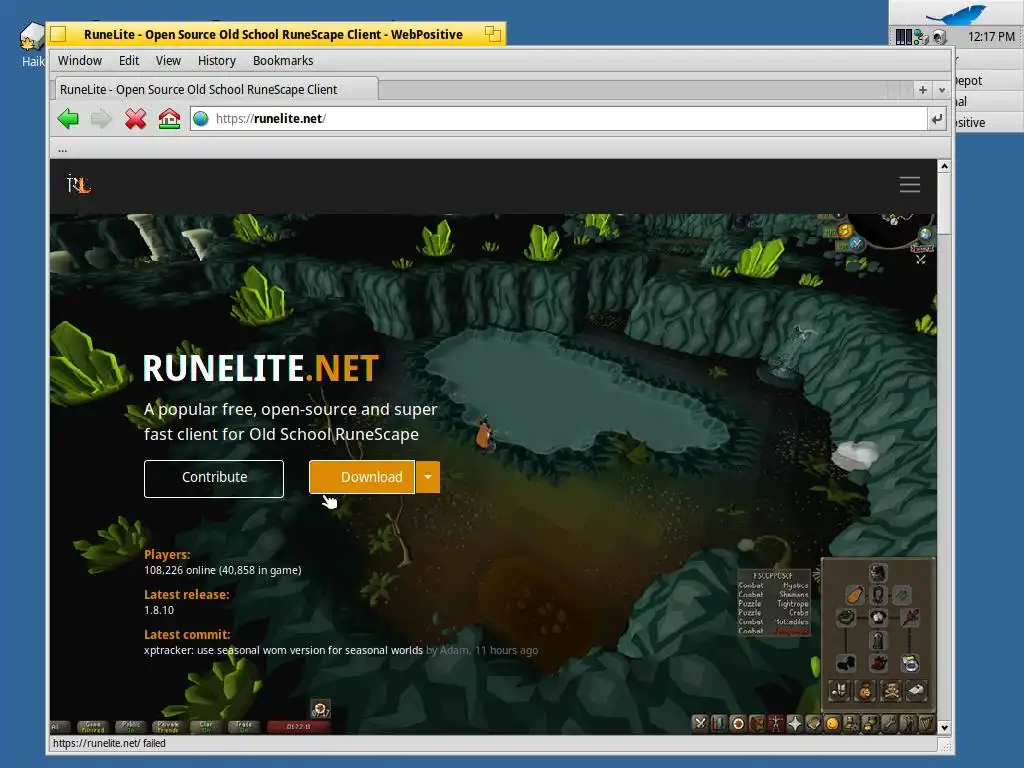Click the 11 hours ago timestamp
The image size is (1024, 768).
pos(506,650)
